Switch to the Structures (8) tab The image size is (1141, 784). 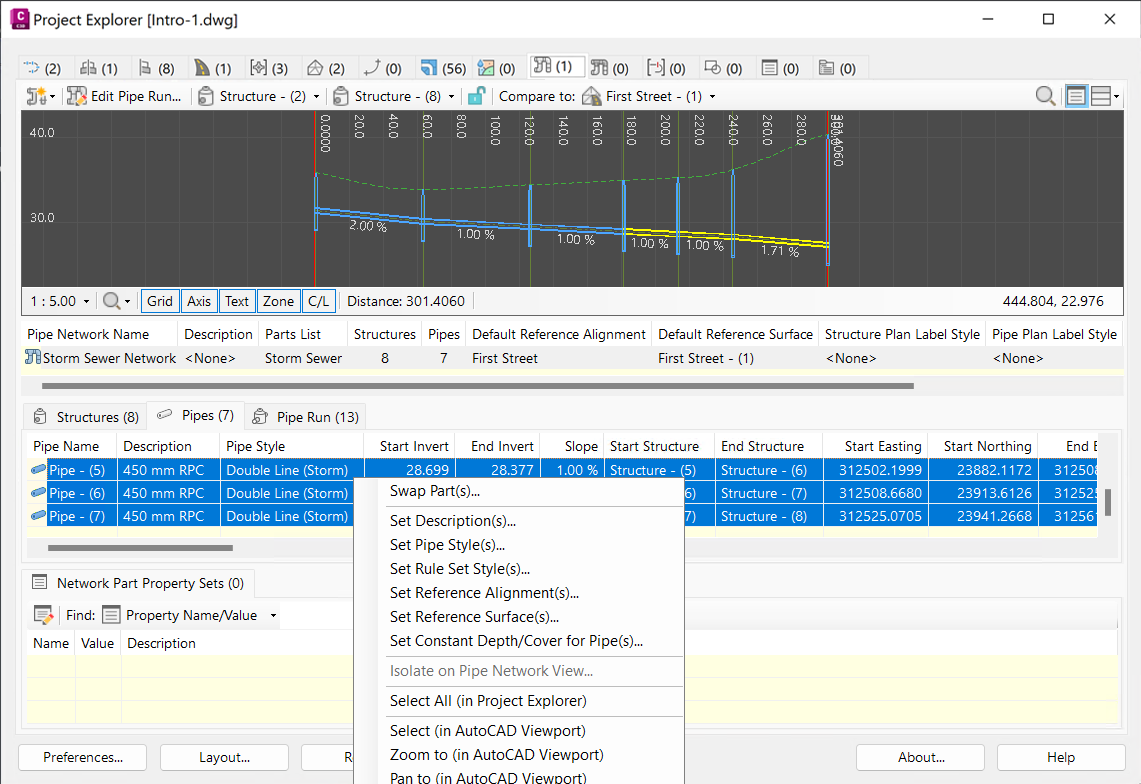point(87,416)
